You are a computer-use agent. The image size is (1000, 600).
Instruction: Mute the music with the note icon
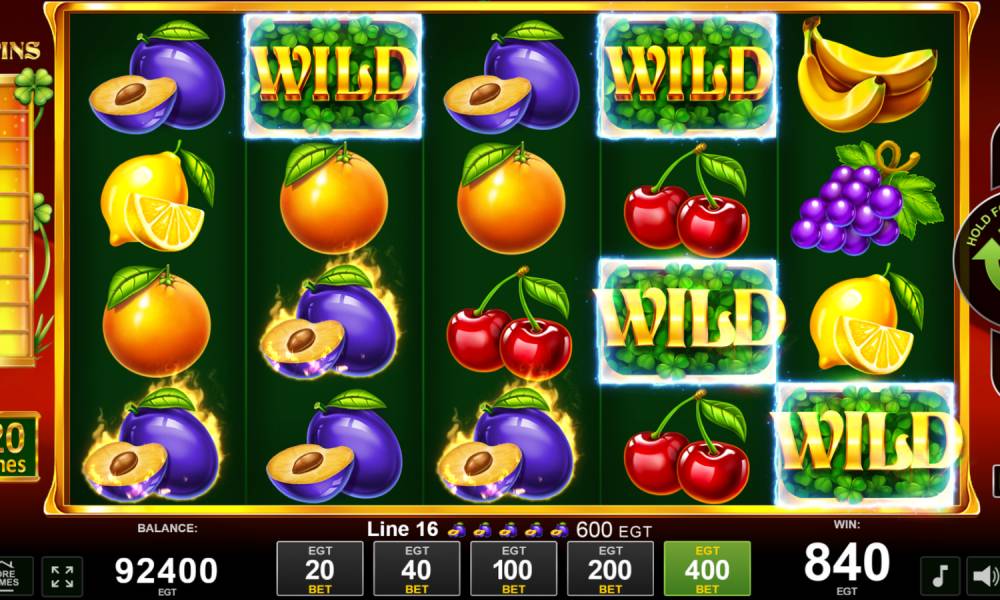[x=940, y=576]
